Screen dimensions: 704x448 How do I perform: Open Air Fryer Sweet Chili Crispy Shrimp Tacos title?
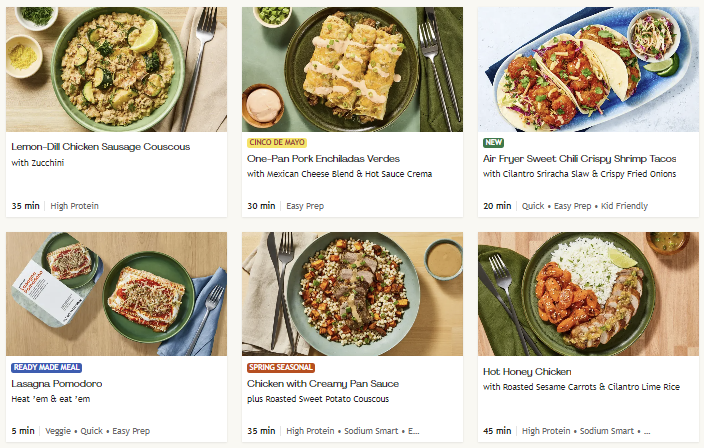click(x=579, y=159)
